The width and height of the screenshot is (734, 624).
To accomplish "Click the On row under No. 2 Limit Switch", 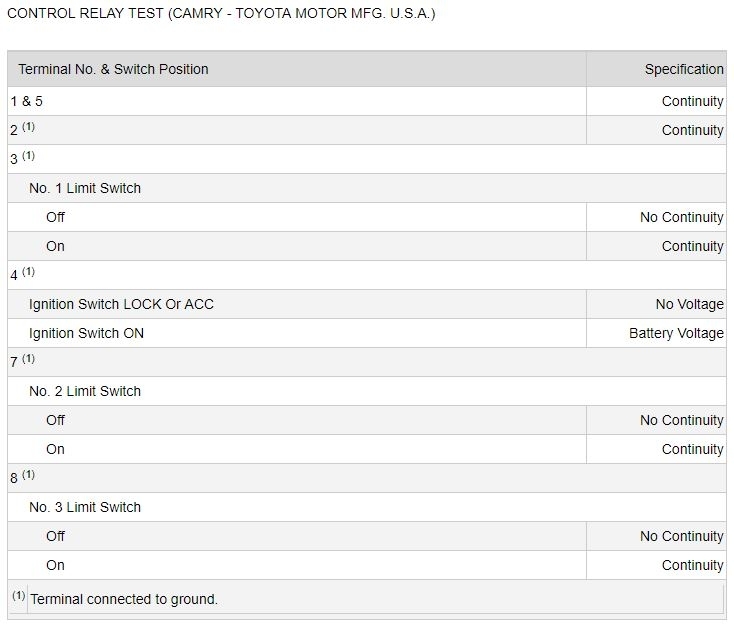I will click(55, 449).
